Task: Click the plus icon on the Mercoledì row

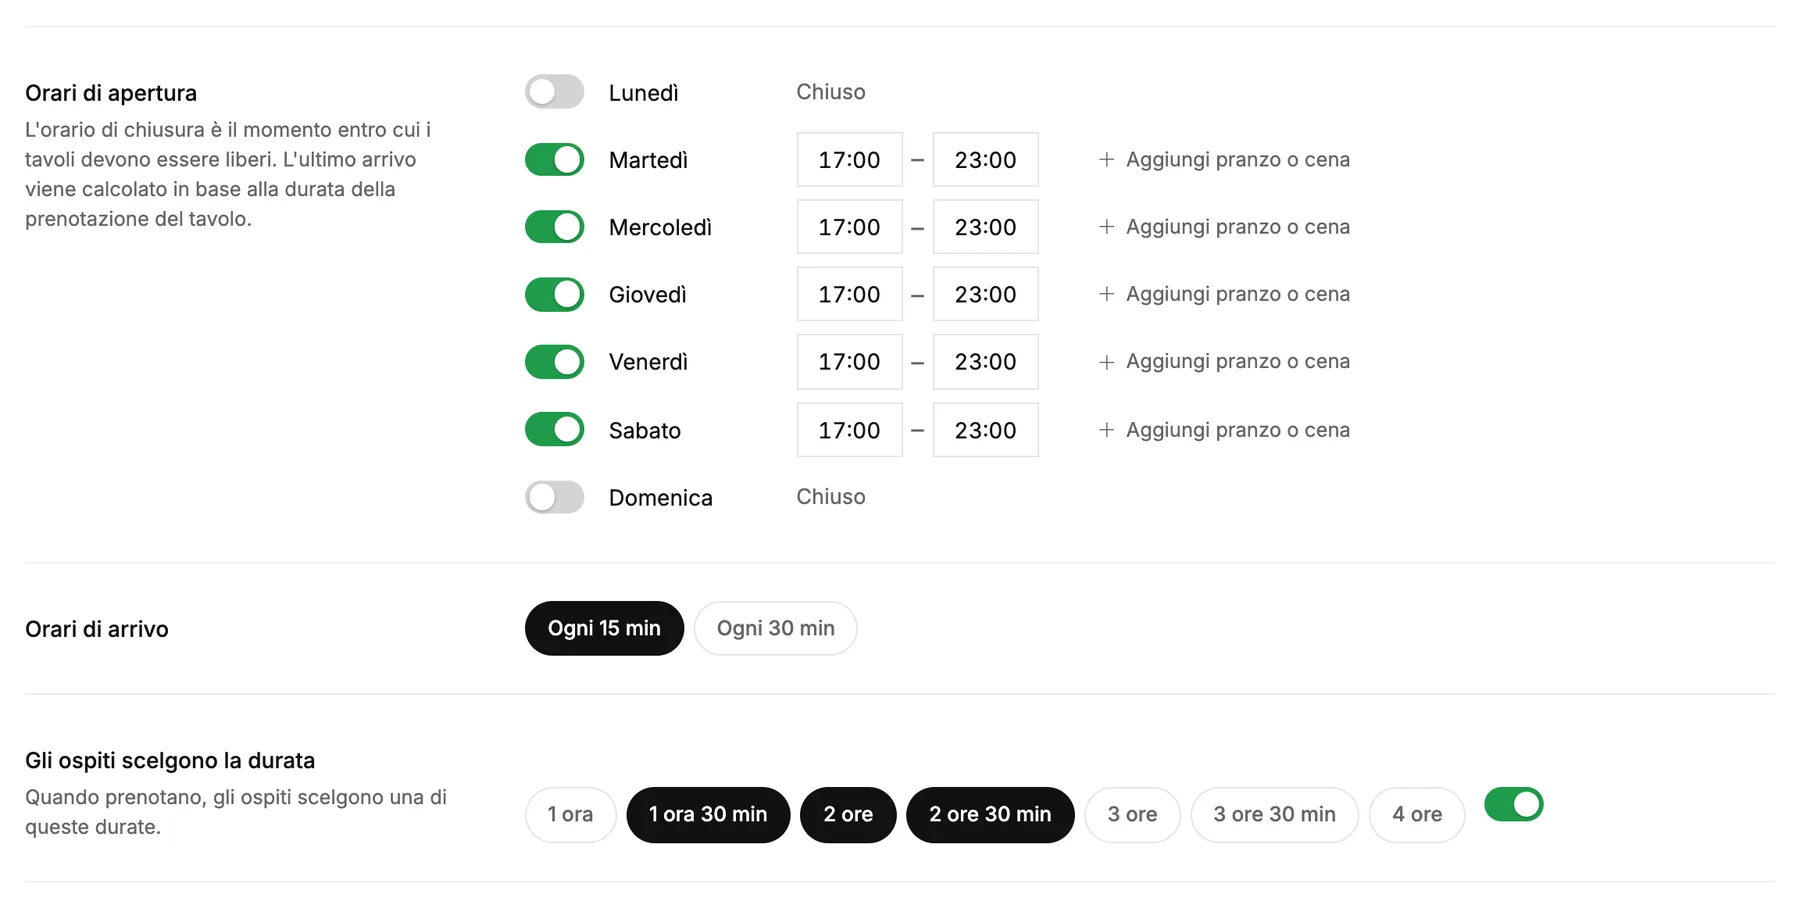Action: (x=1106, y=227)
